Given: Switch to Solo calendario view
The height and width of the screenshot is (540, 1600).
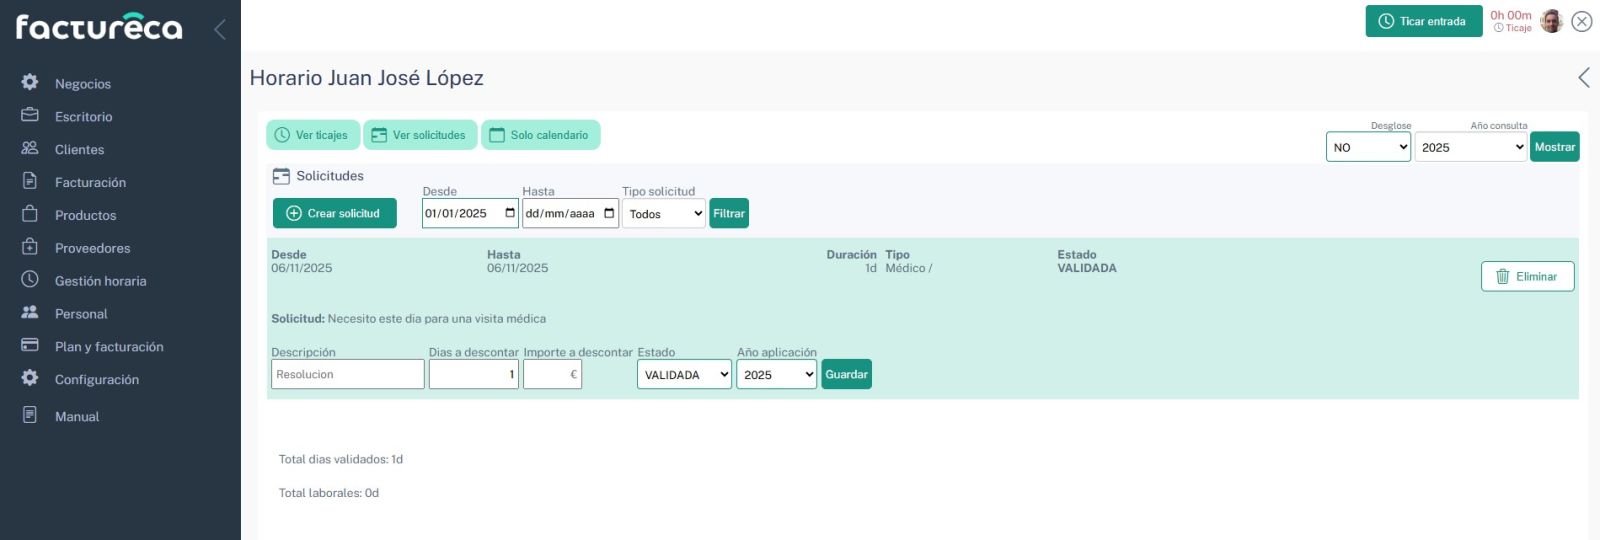Looking at the screenshot, I should point(540,135).
